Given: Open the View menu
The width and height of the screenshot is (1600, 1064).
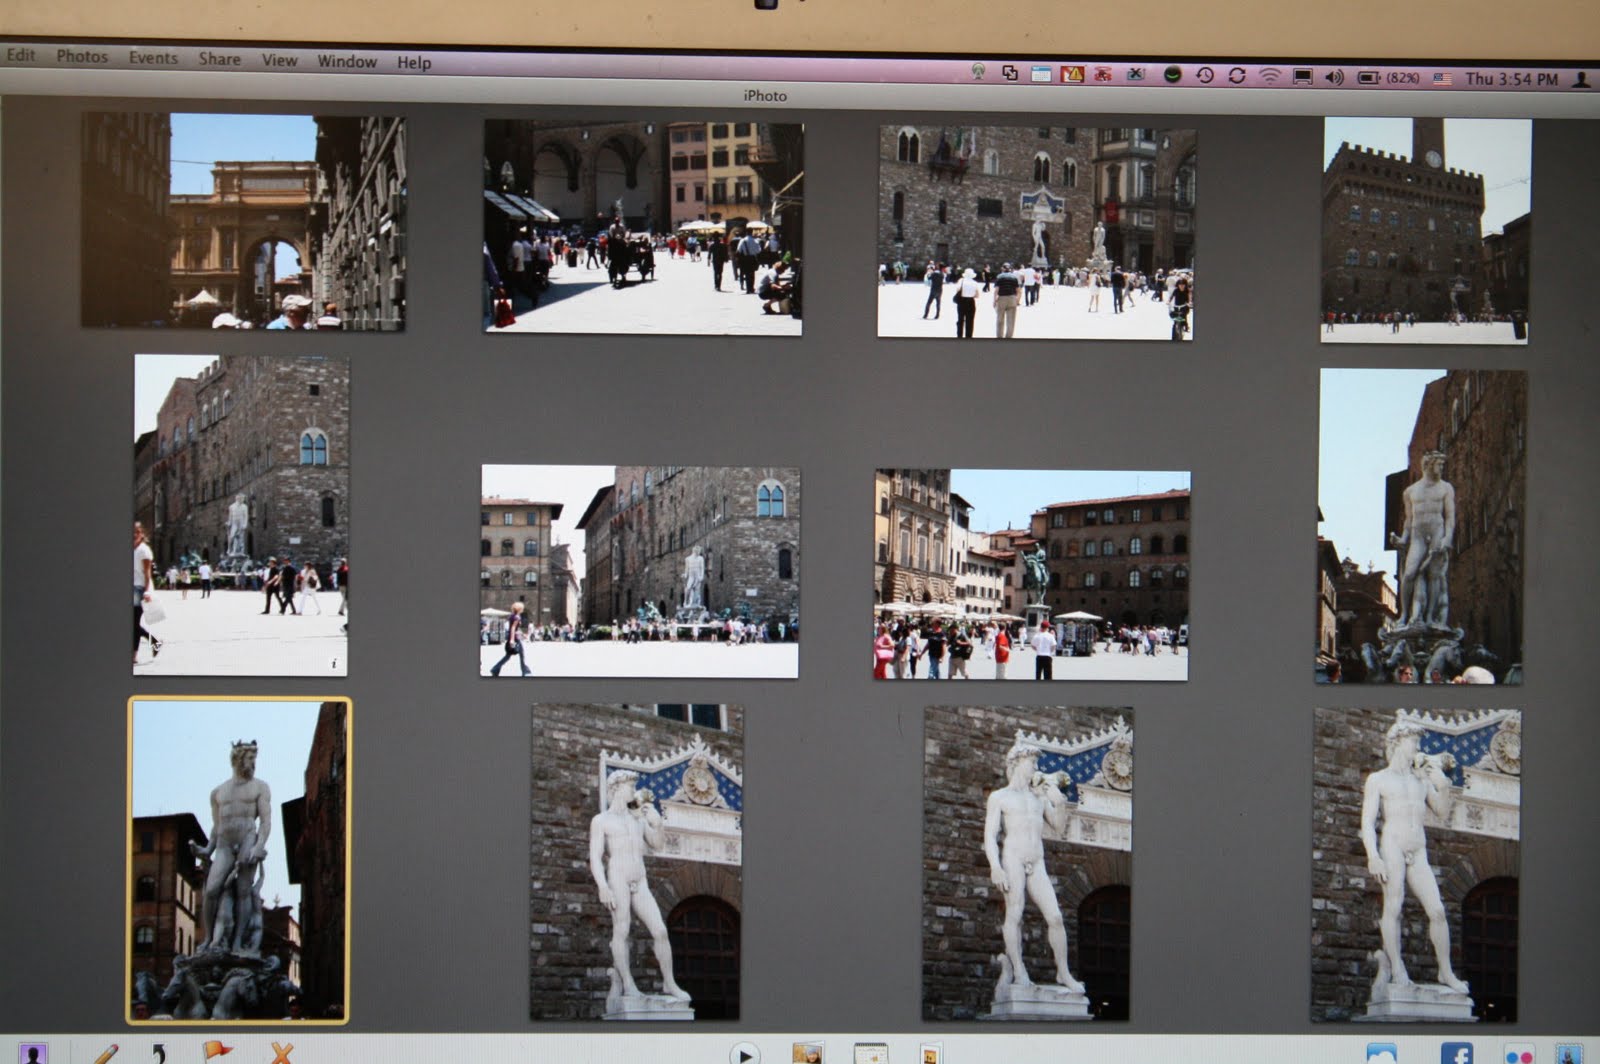Looking at the screenshot, I should (279, 59).
